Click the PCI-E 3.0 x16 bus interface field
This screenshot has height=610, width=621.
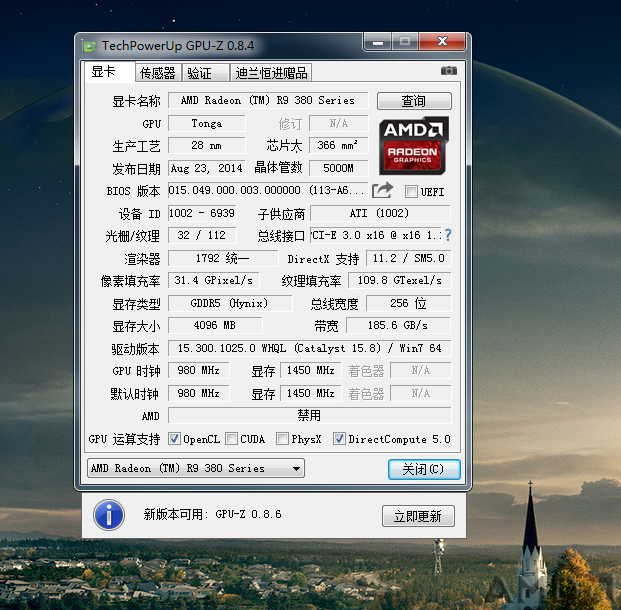click(376, 235)
